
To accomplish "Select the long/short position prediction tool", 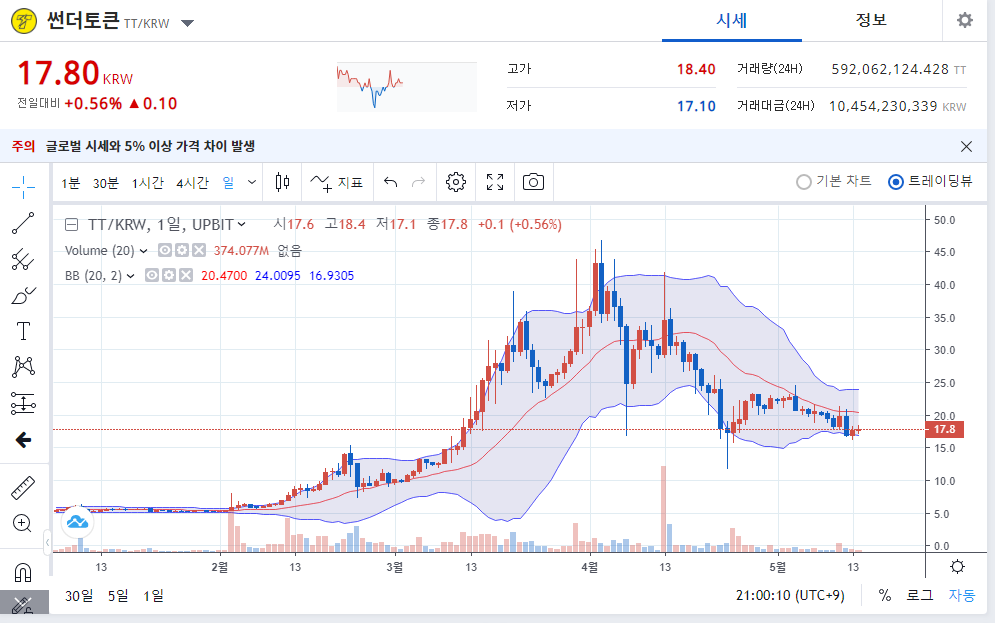I will click(23, 403).
